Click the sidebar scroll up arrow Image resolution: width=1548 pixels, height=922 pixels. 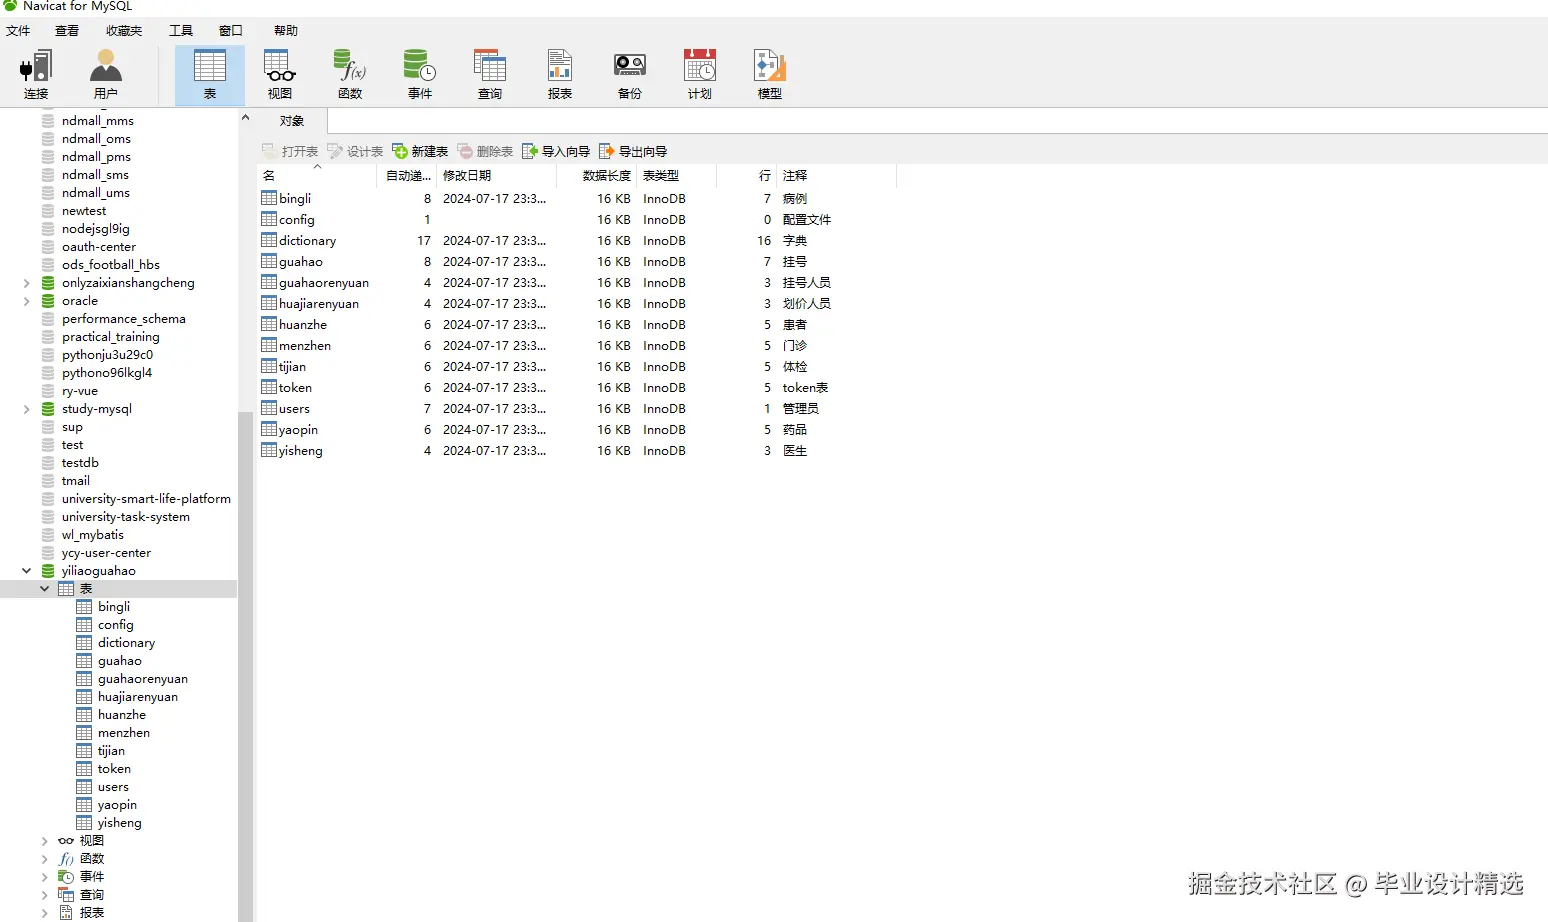245,118
